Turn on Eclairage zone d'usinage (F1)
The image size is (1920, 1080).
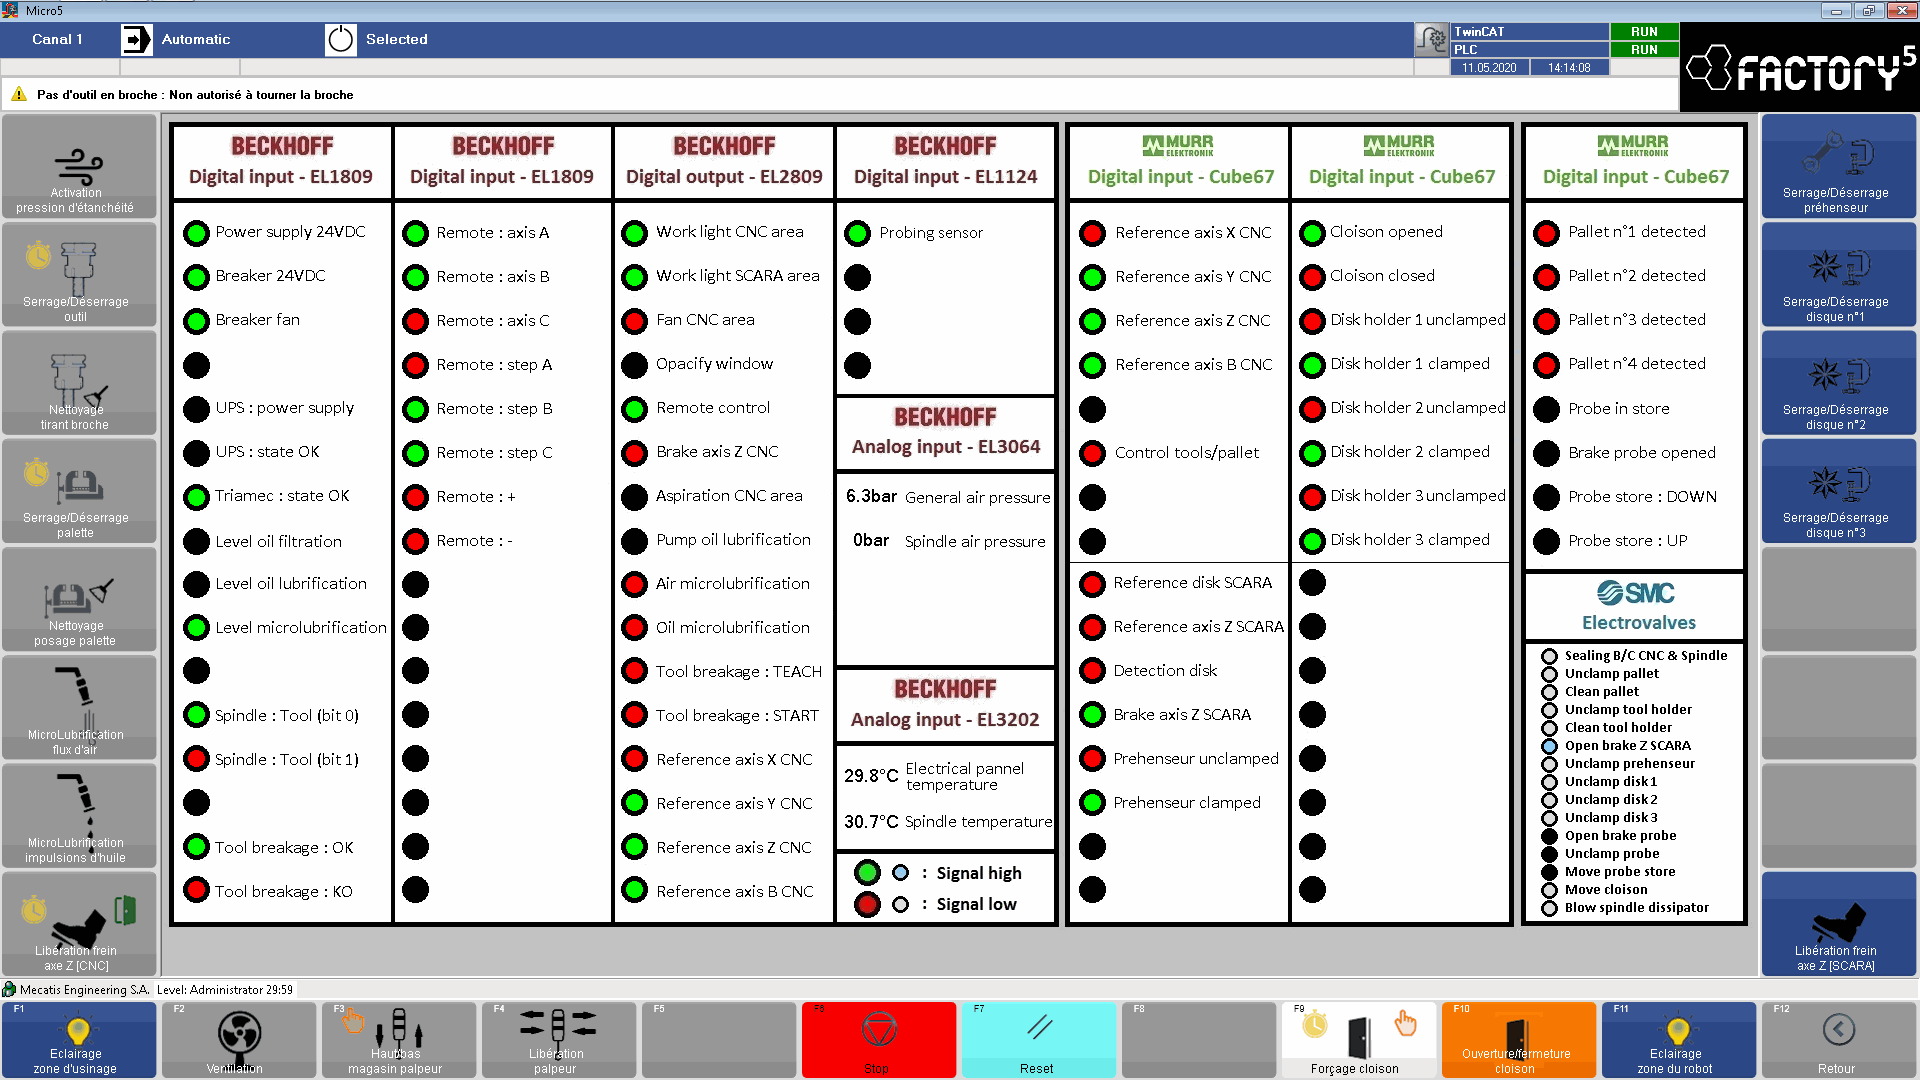click(78, 1040)
